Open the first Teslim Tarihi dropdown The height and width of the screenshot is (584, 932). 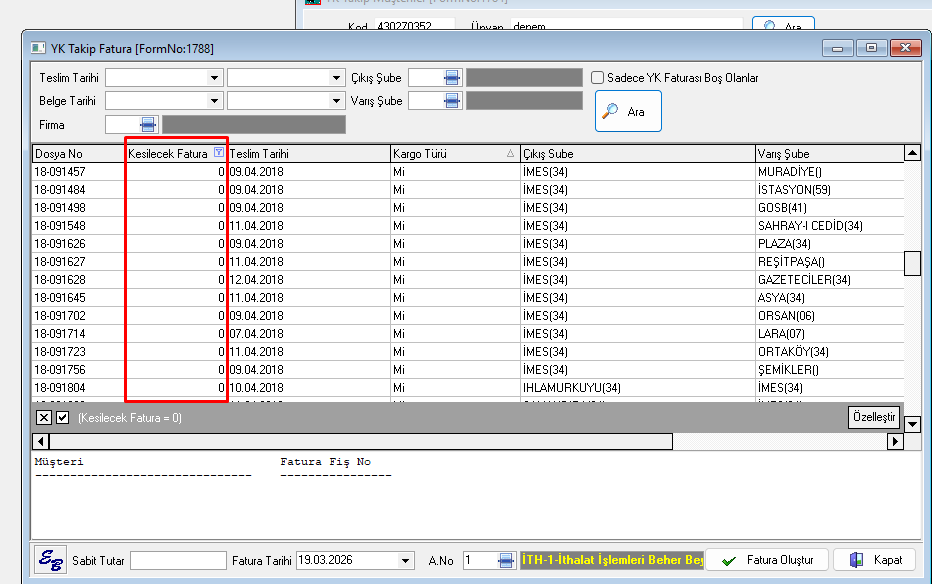point(214,77)
